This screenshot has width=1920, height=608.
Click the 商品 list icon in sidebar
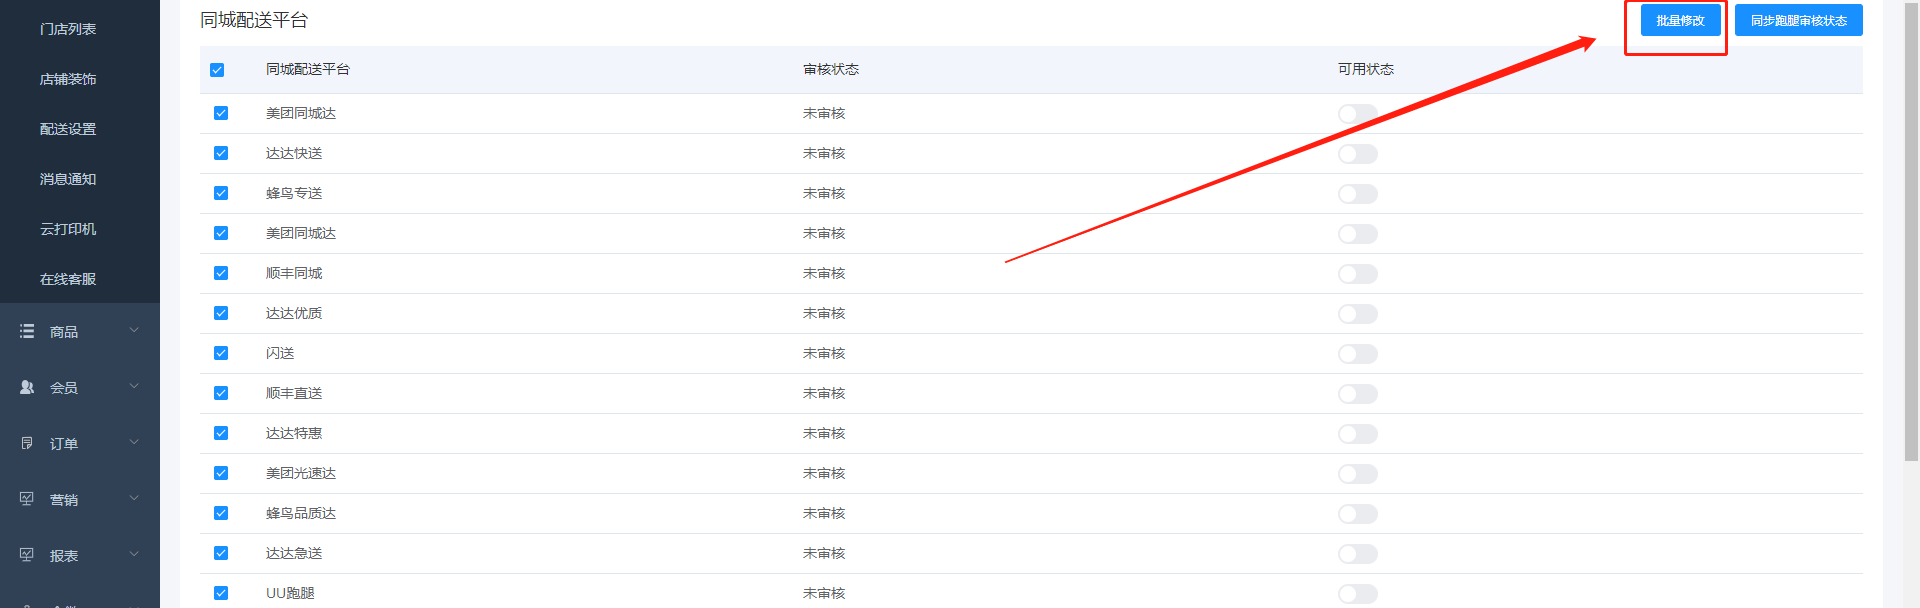tap(27, 331)
